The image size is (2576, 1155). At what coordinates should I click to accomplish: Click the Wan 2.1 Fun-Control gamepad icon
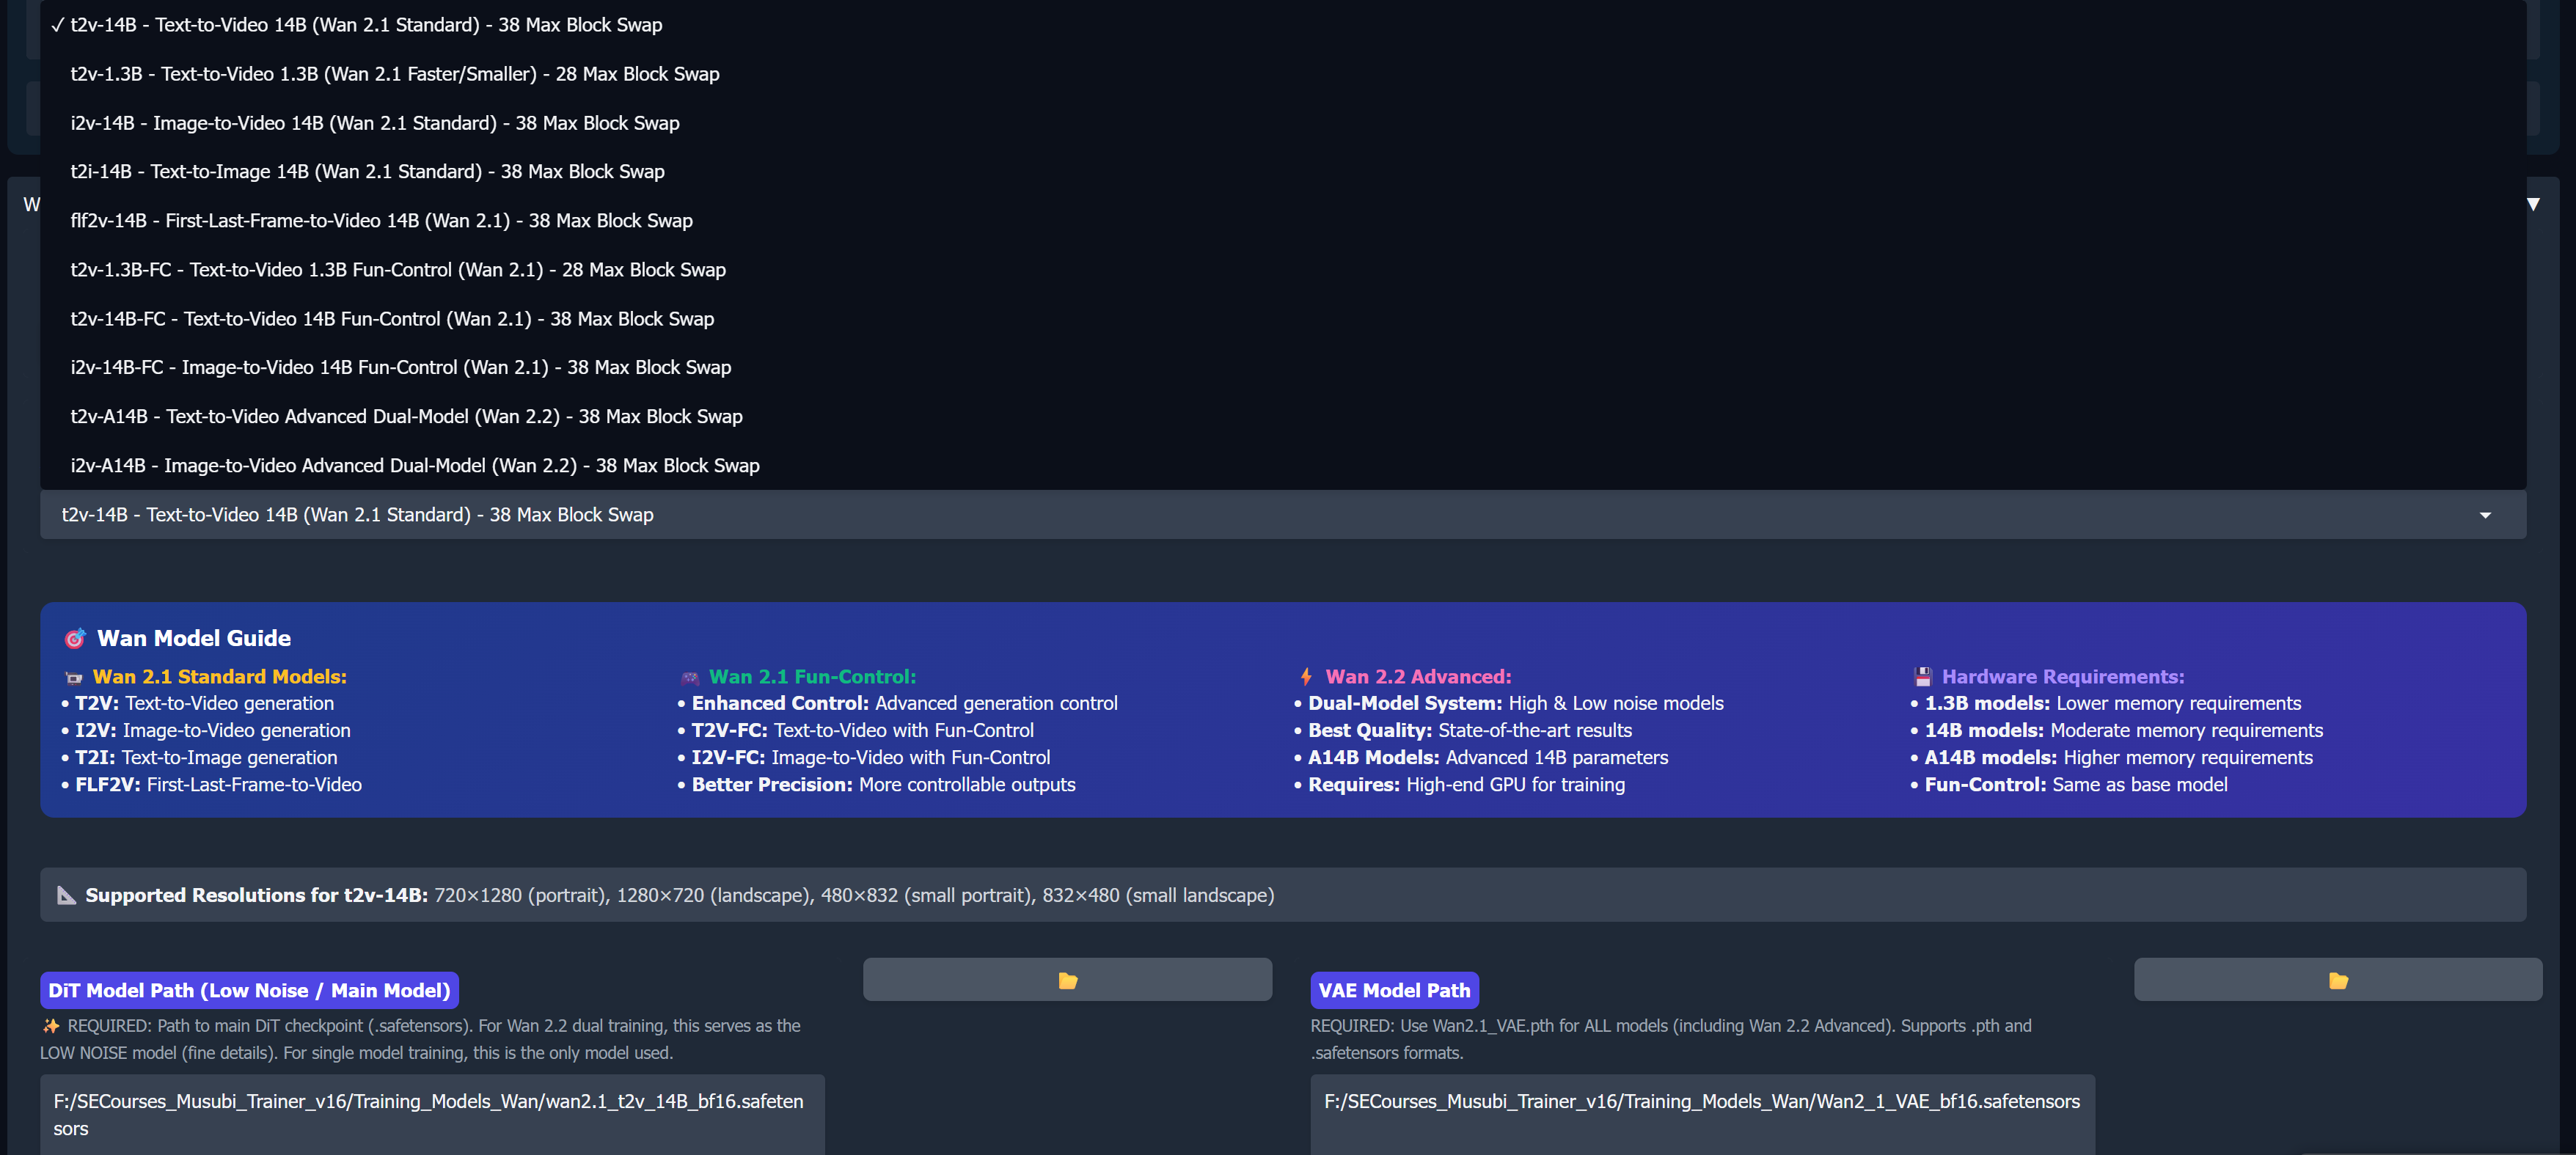coord(690,677)
